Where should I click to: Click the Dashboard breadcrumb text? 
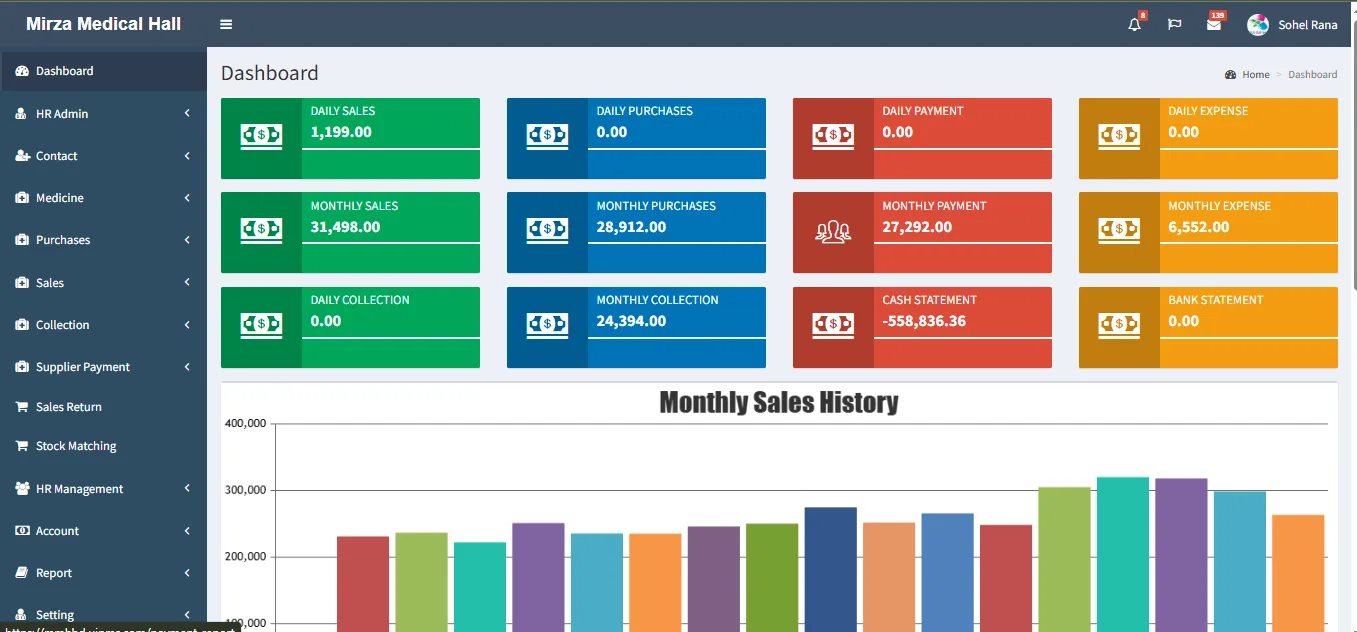[x=1313, y=75]
